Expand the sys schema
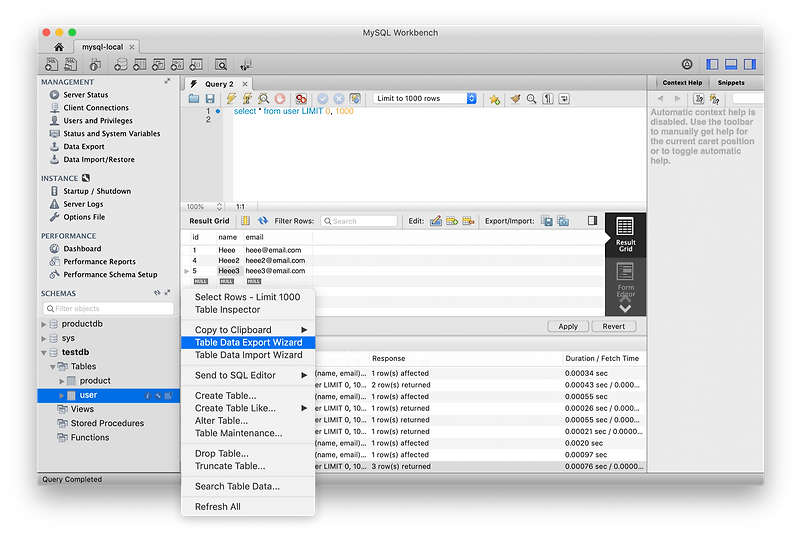This screenshot has height=533, width=800. point(43,338)
